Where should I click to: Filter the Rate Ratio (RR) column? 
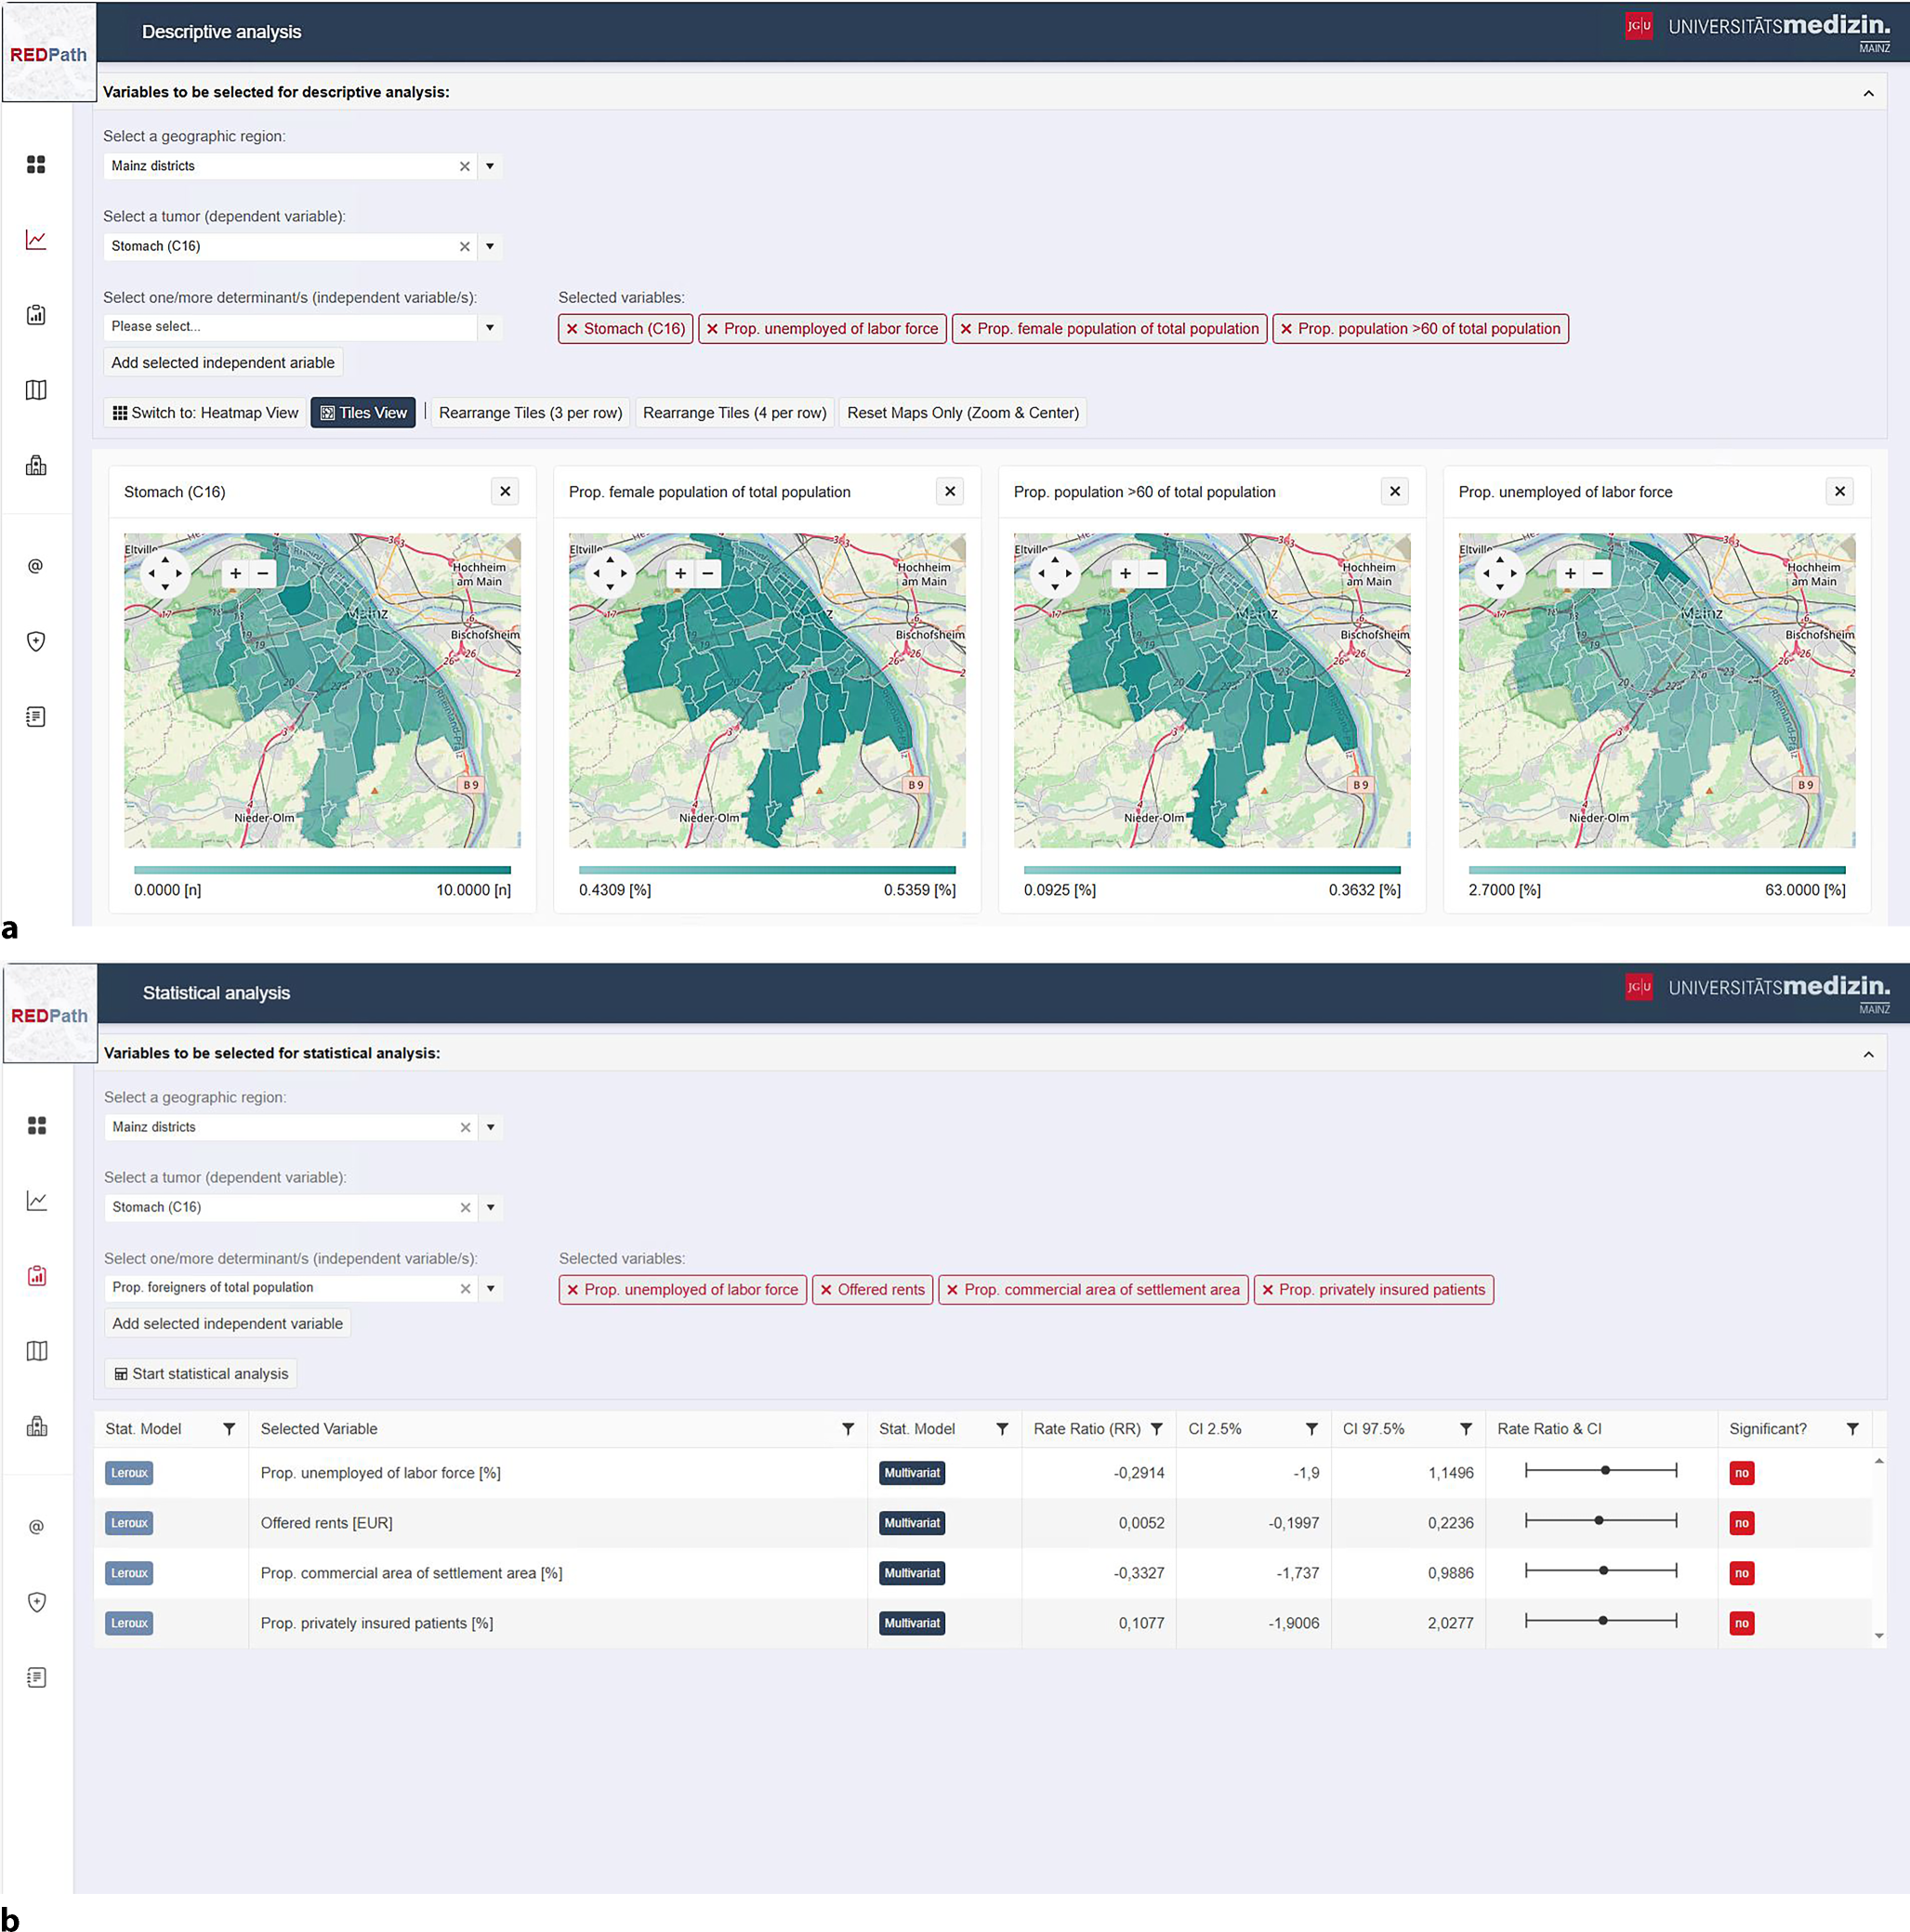(1157, 1429)
